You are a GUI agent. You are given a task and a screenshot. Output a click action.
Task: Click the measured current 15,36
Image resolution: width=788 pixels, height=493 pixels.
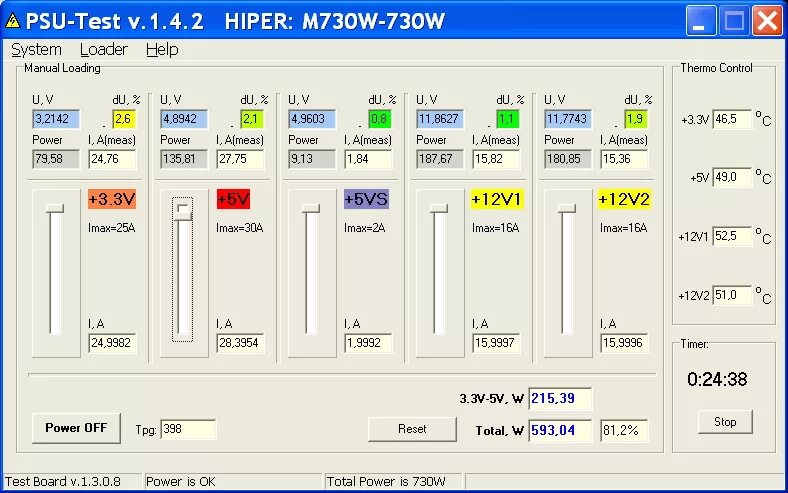pyautogui.click(x=625, y=159)
